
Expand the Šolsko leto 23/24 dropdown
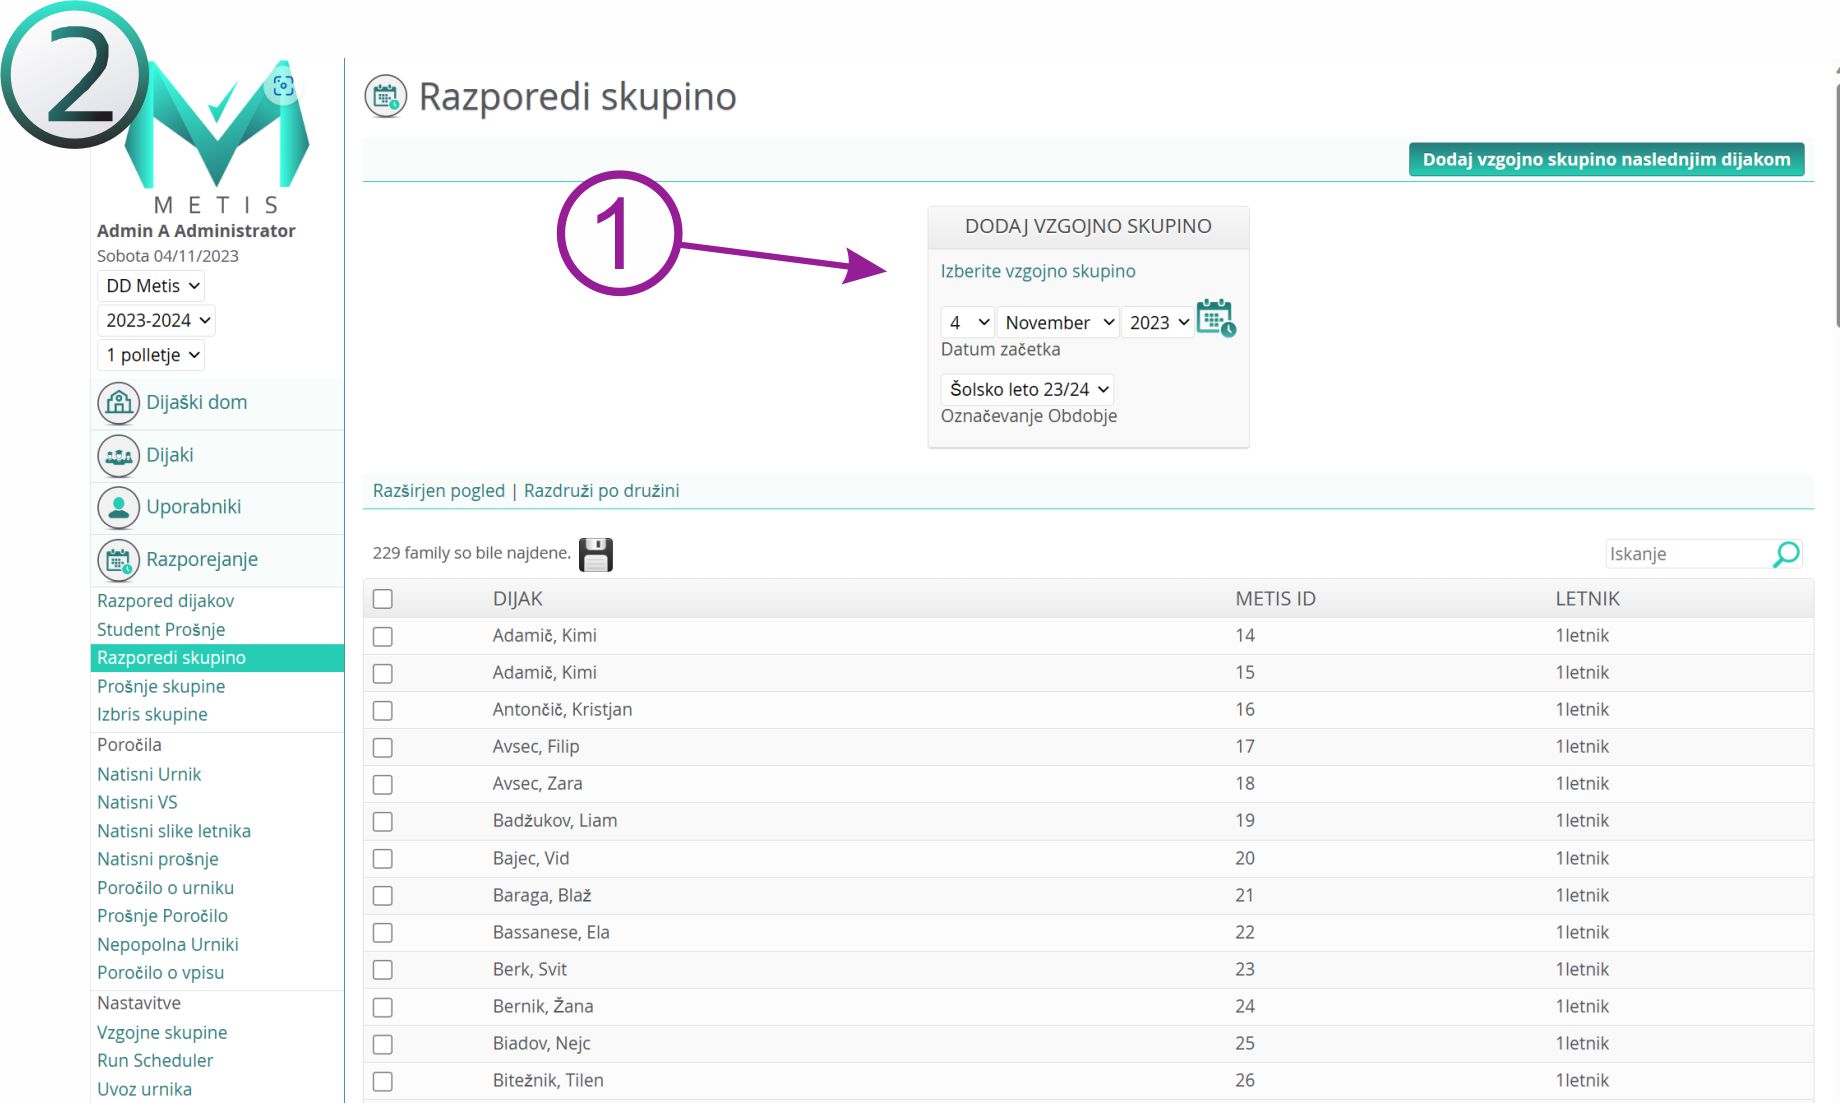click(x=1028, y=389)
